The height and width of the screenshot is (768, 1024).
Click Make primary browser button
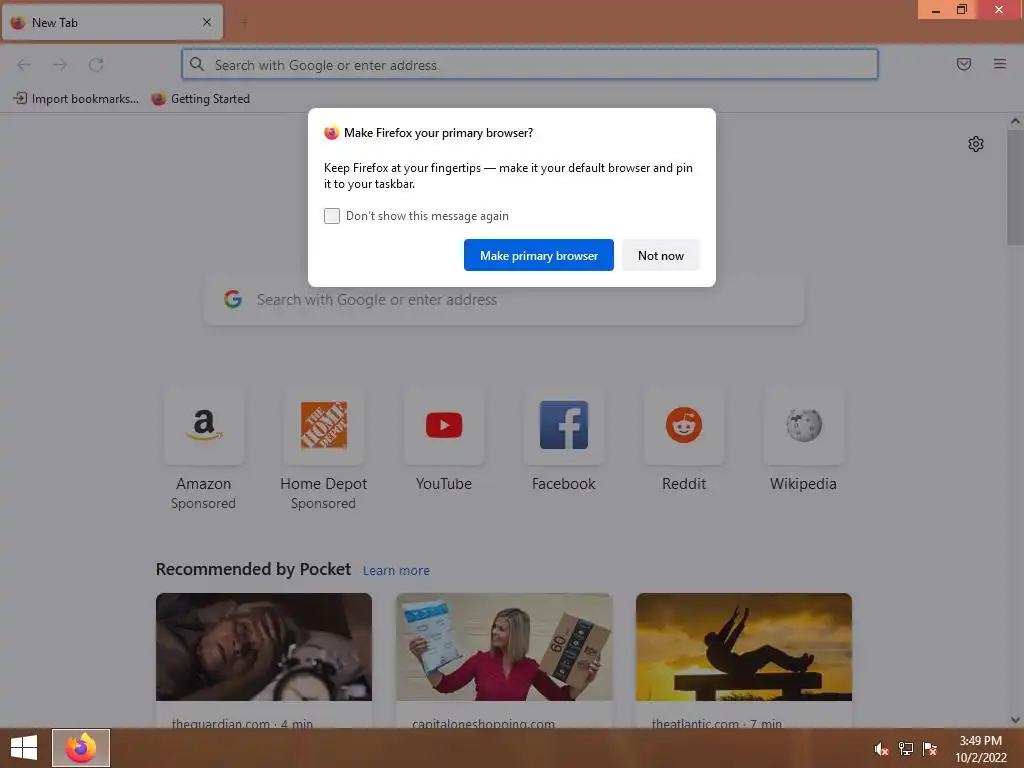[x=539, y=255]
